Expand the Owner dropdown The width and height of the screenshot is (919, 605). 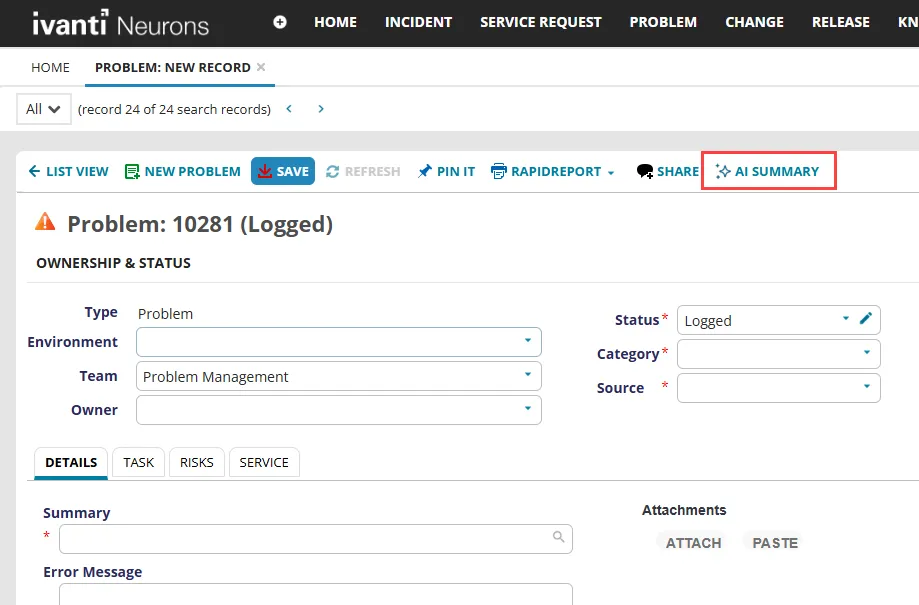(x=527, y=409)
